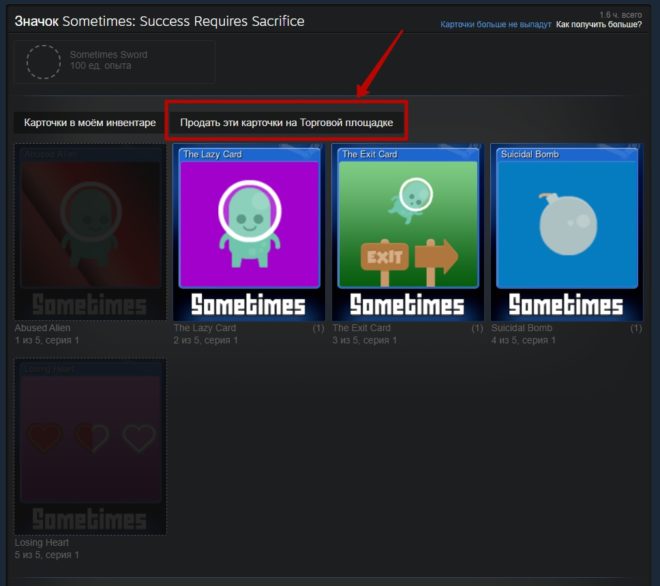The image size is (660, 586).
Task: Click 'Продать эти карточки на Торговой площадке'
Action: 286,123
